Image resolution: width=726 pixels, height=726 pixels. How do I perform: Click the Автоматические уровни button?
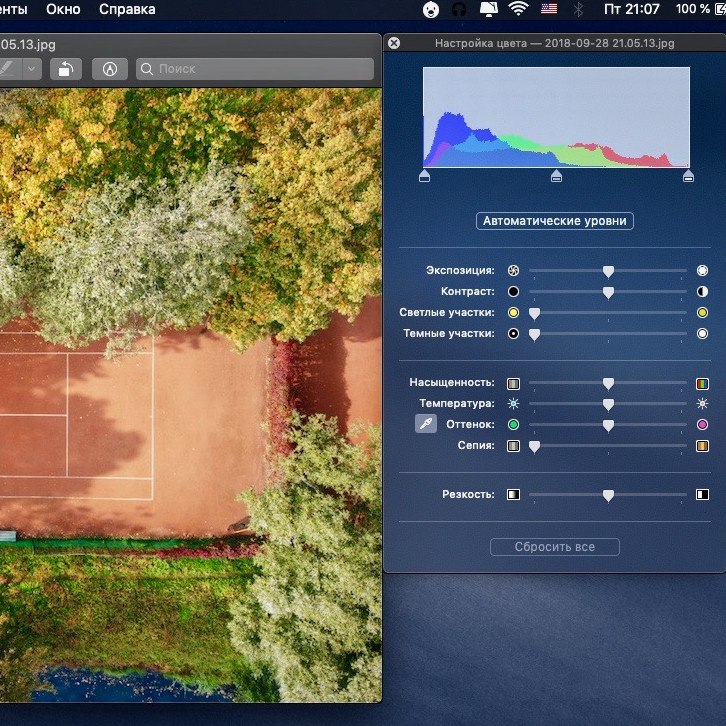click(x=555, y=221)
